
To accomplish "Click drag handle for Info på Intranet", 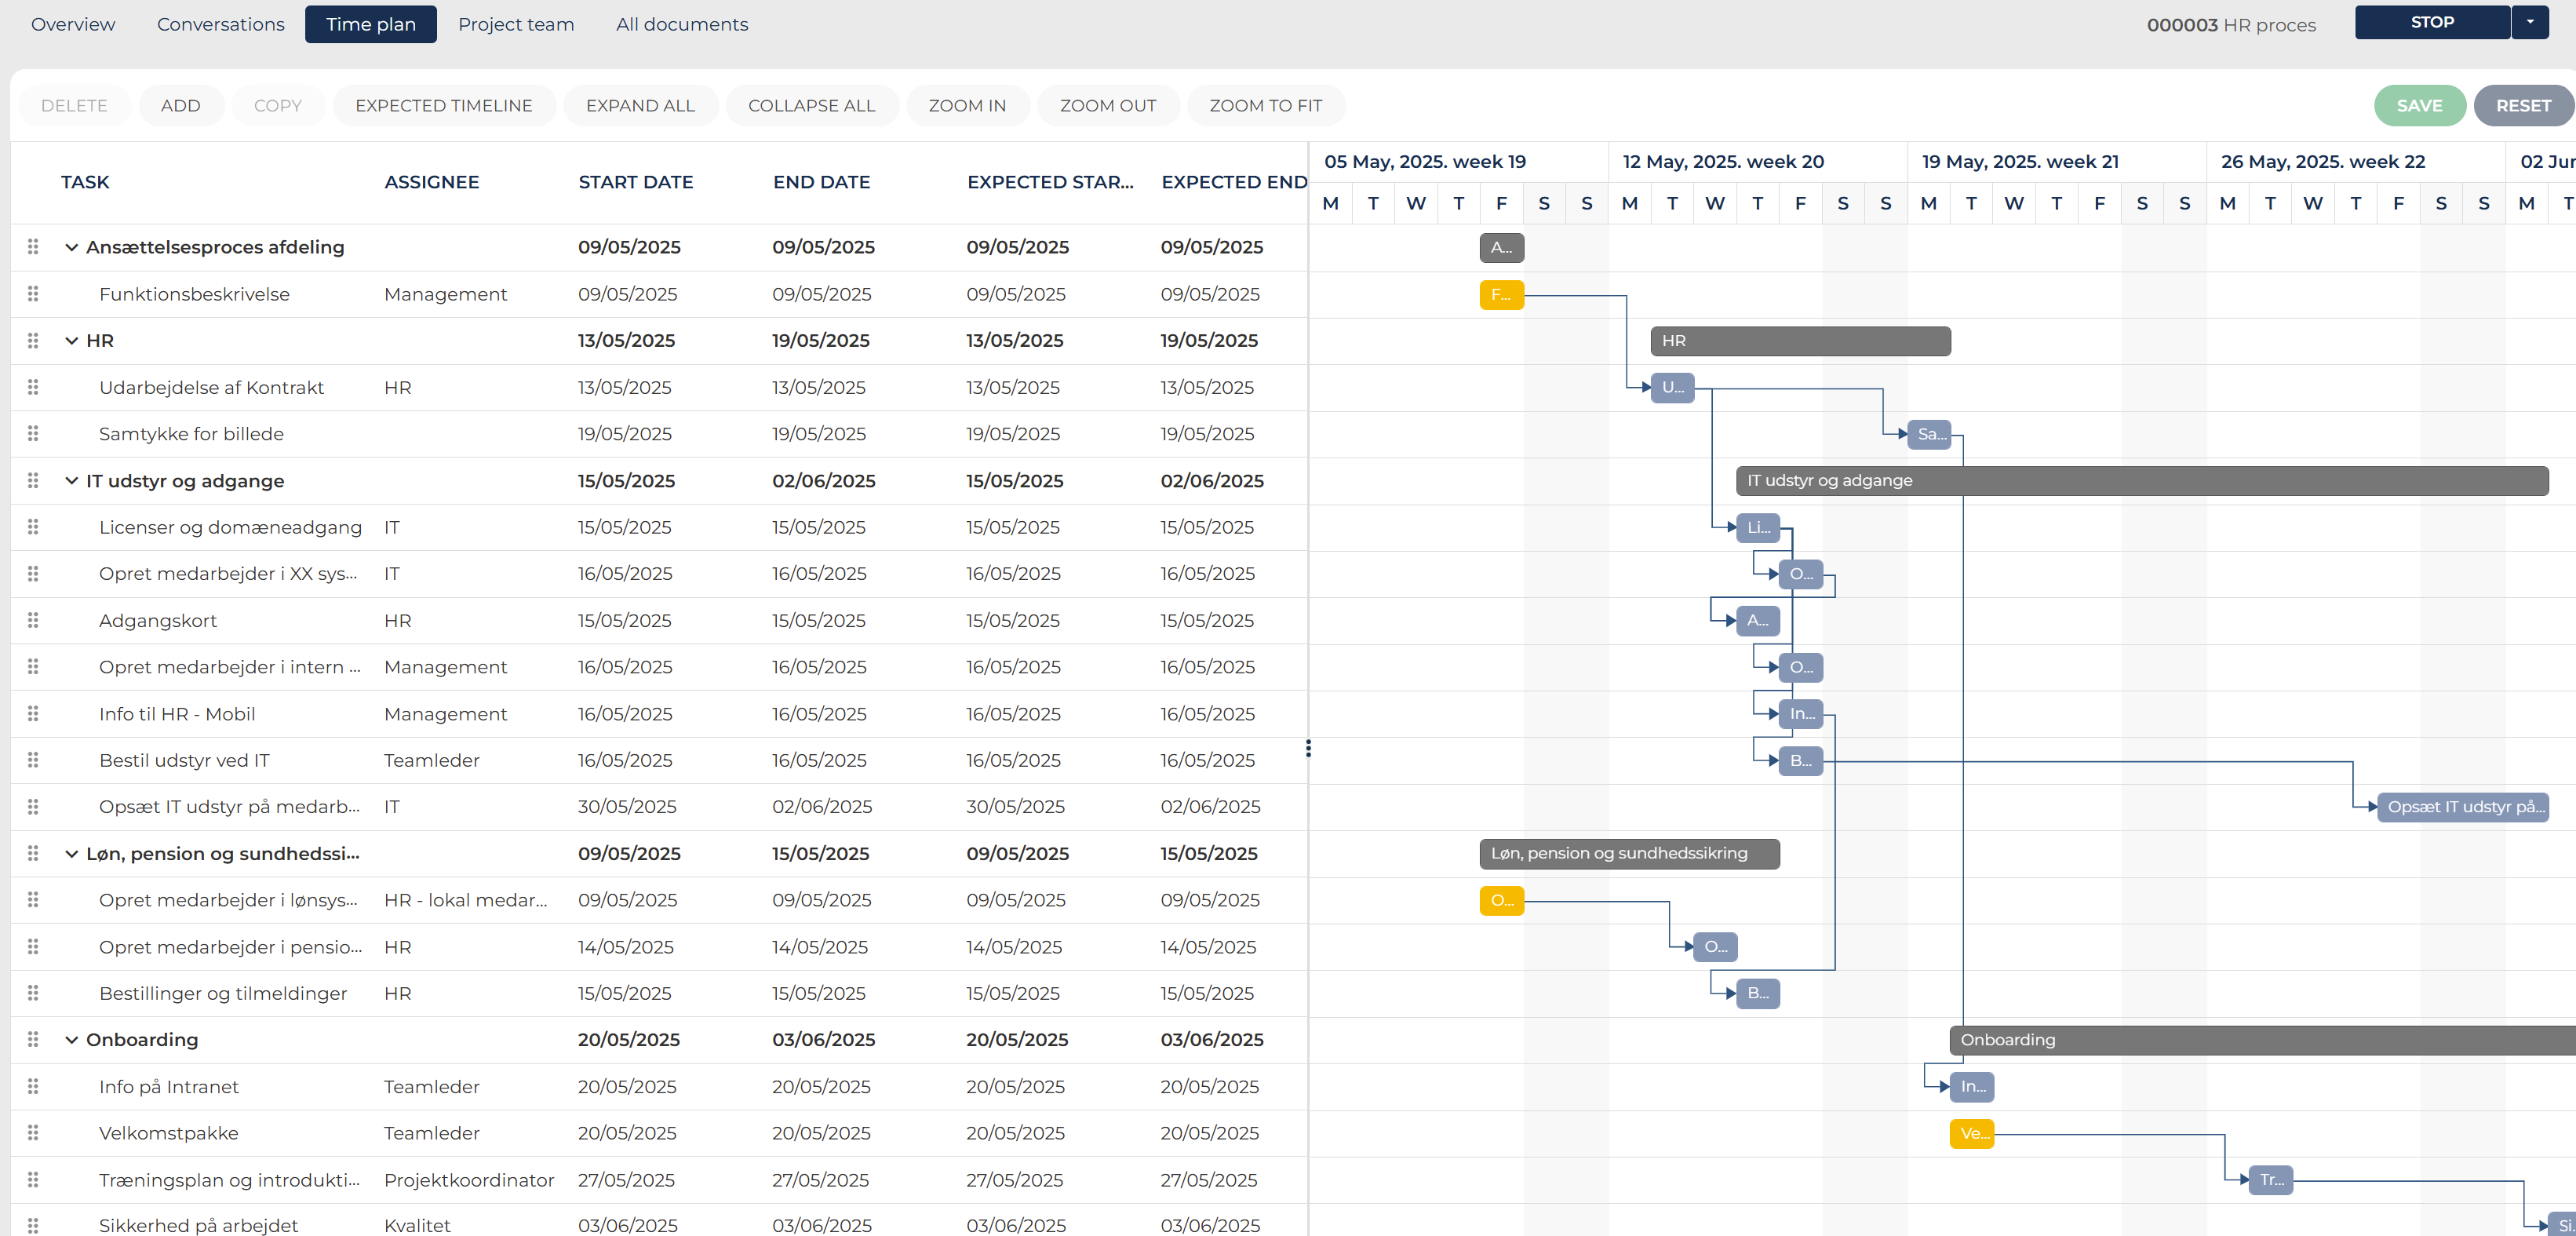I will click(33, 1086).
